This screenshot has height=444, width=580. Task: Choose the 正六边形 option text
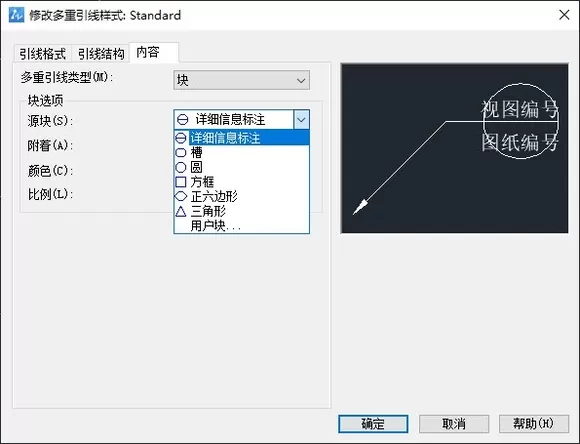coord(214,196)
